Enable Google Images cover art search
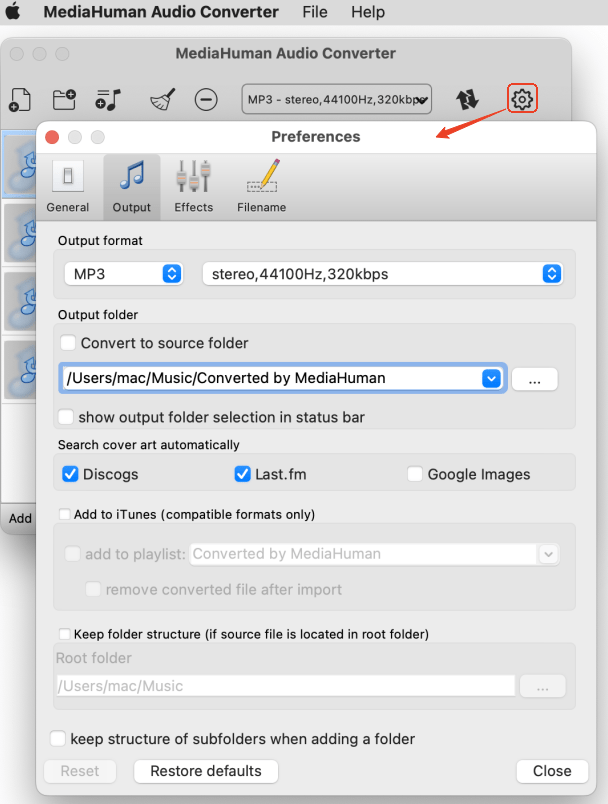Screen dimensions: 608x804 pos(415,474)
